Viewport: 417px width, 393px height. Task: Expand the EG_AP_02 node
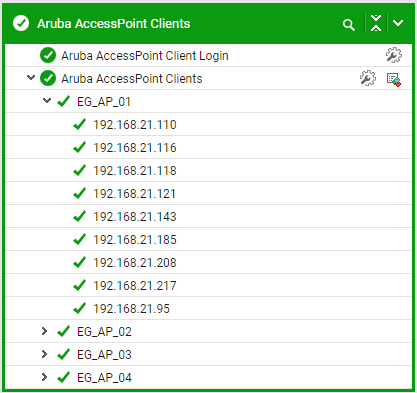(44, 331)
